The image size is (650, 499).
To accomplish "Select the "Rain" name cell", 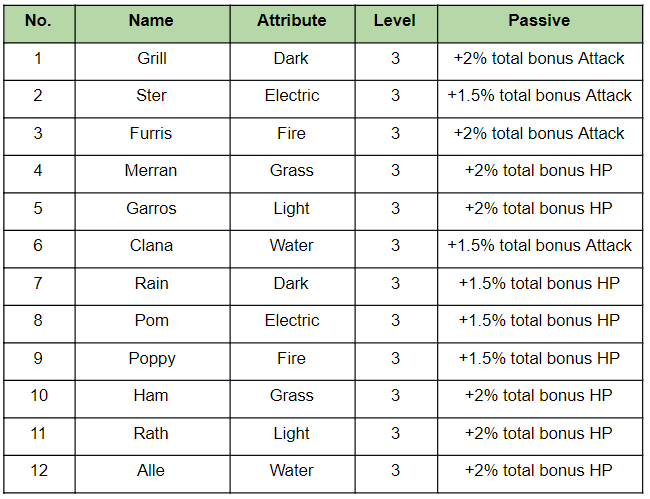I will (x=151, y=283).
